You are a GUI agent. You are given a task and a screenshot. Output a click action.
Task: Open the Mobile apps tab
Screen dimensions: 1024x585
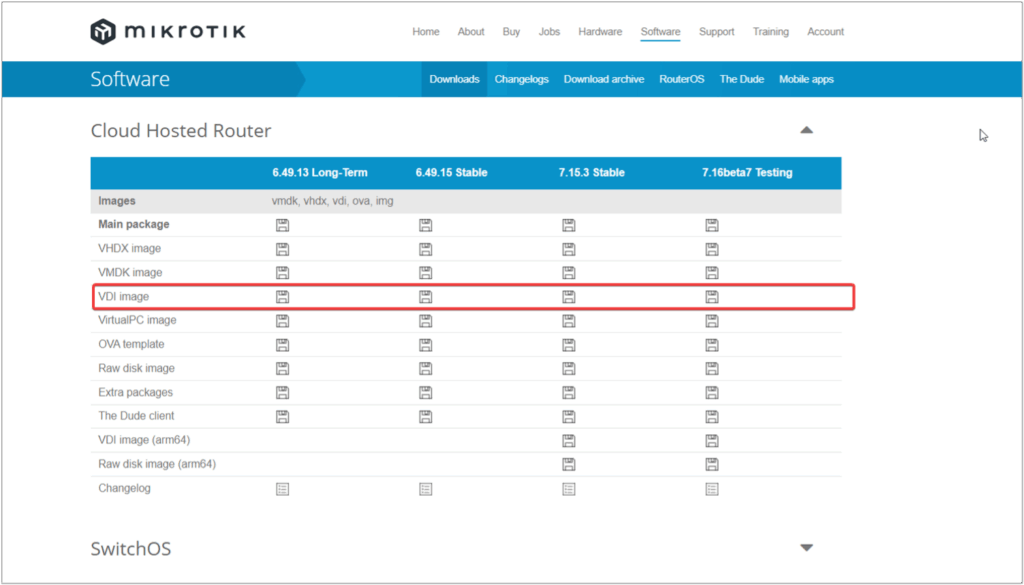pos(807,79)
